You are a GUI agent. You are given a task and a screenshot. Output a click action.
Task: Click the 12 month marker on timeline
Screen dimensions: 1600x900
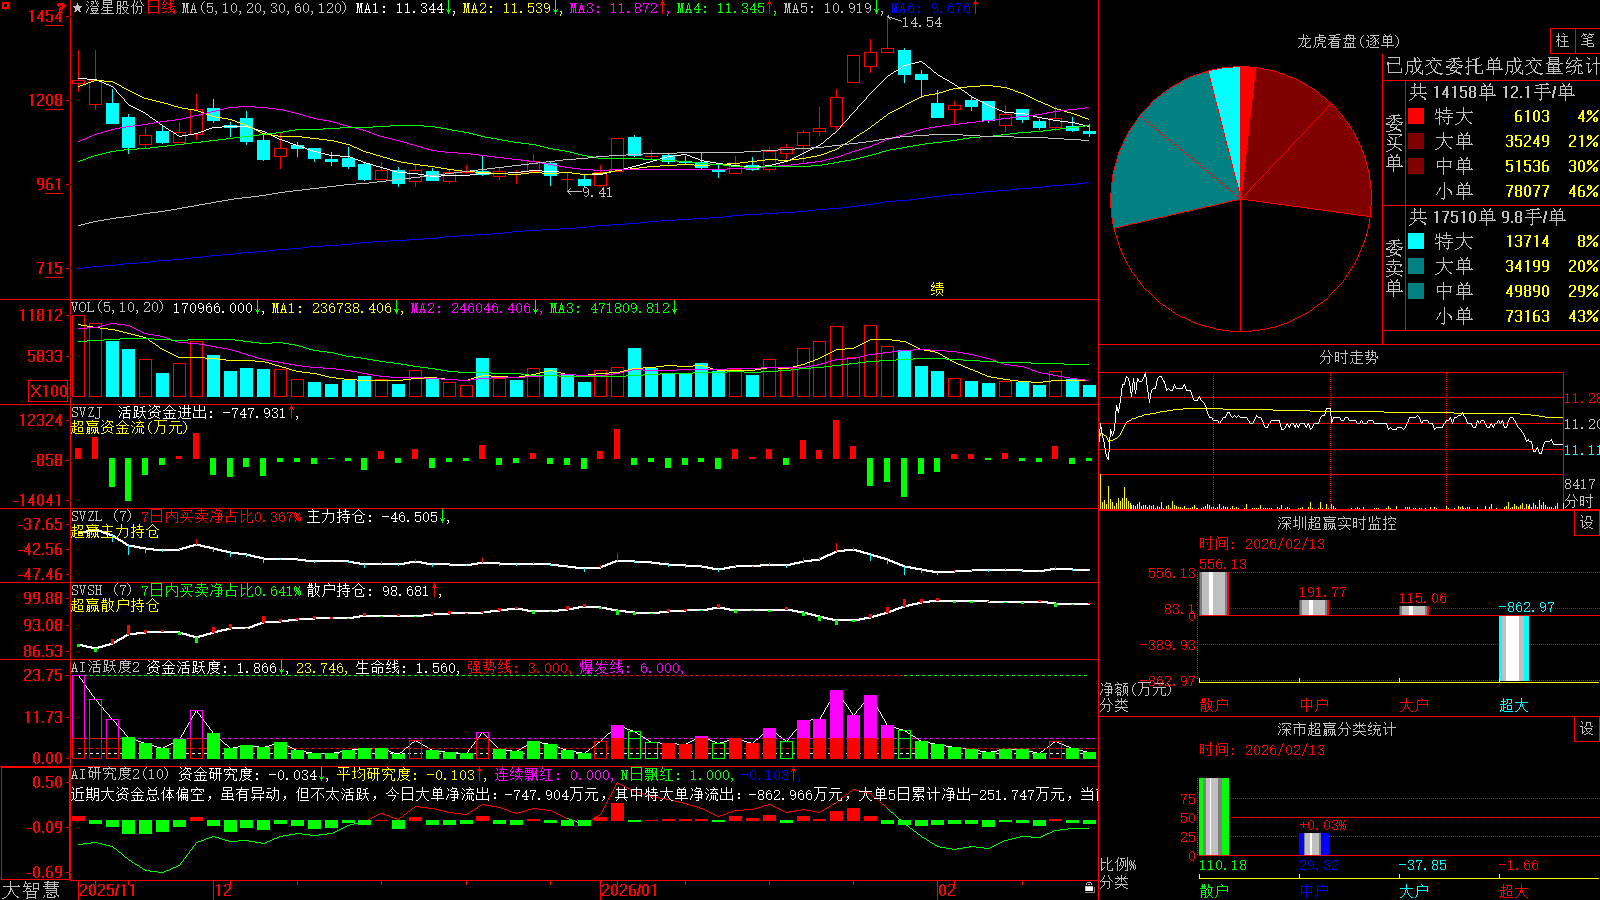click(x=223, y=890)
